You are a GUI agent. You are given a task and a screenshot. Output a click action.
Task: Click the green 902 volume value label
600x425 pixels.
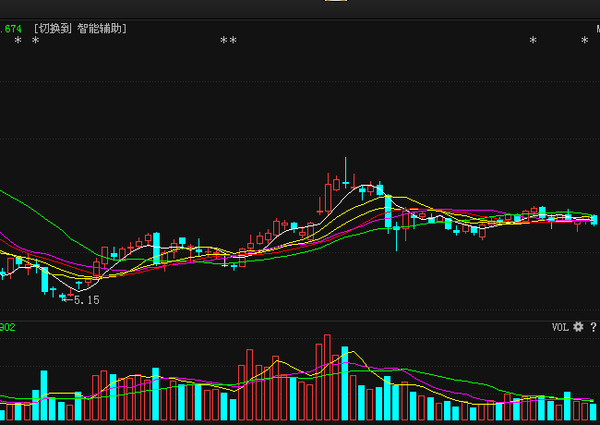click(x=7, y=327)
